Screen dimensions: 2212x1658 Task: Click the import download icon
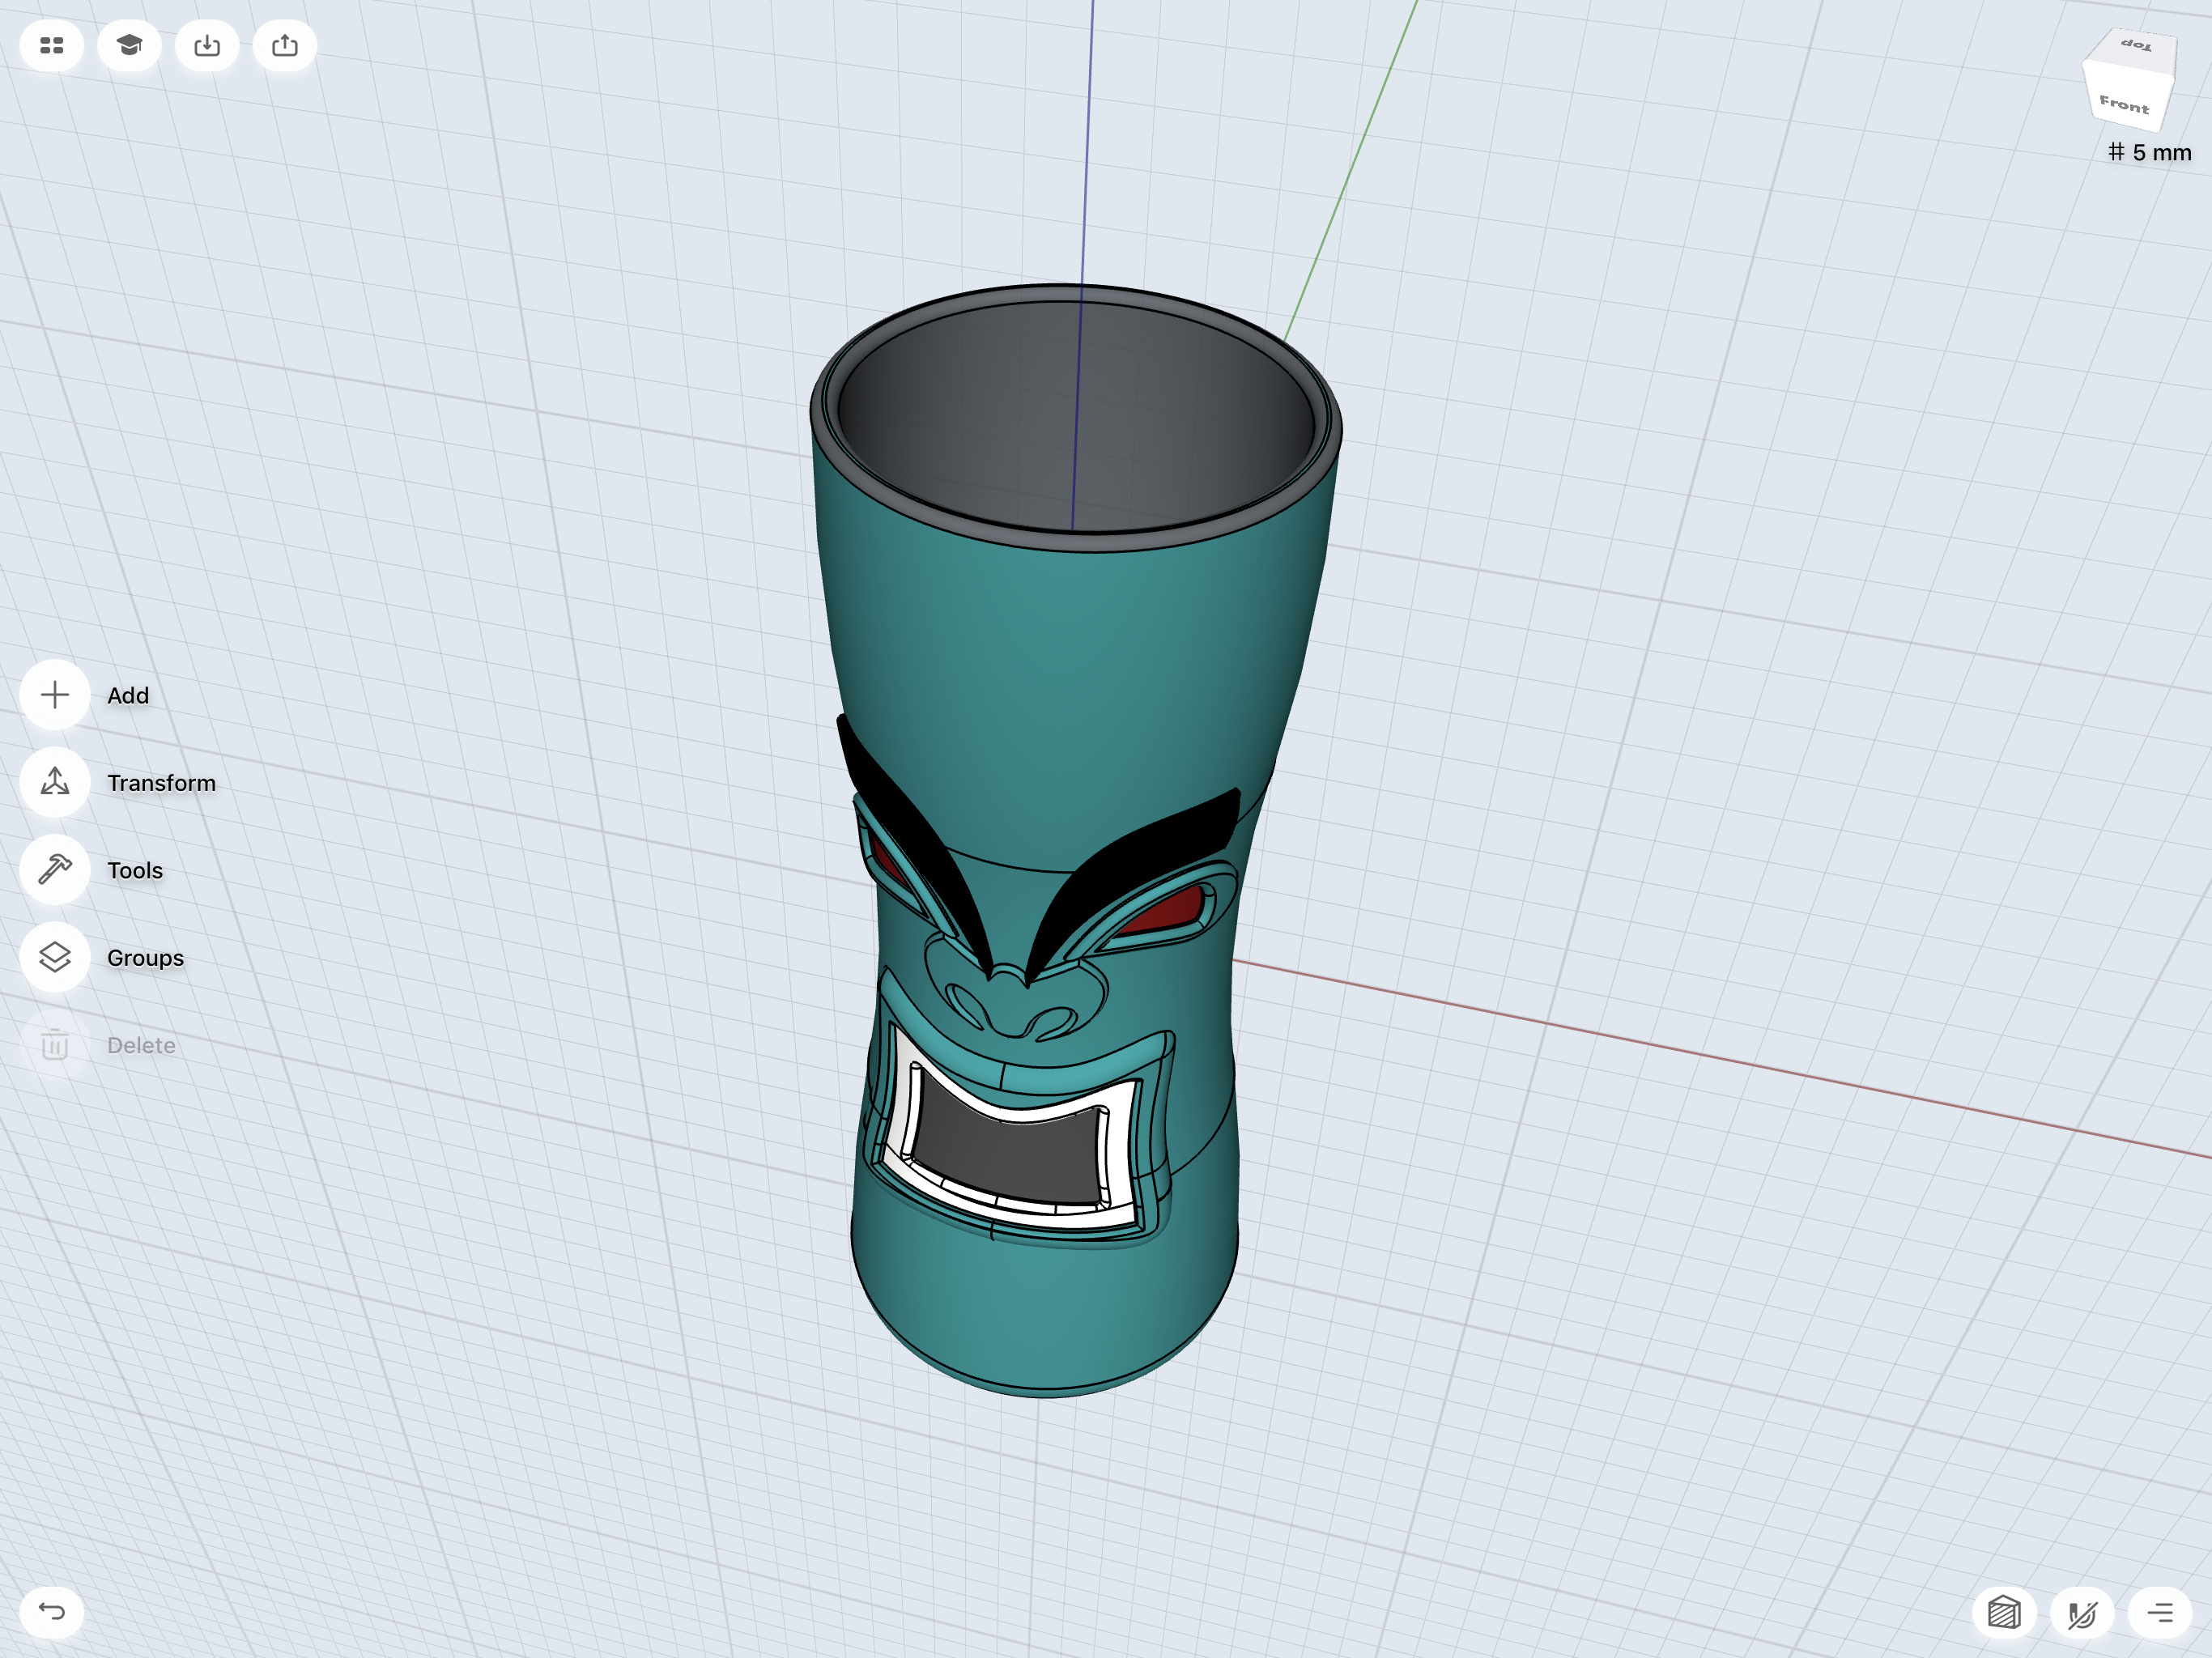[x=207, y=46]
